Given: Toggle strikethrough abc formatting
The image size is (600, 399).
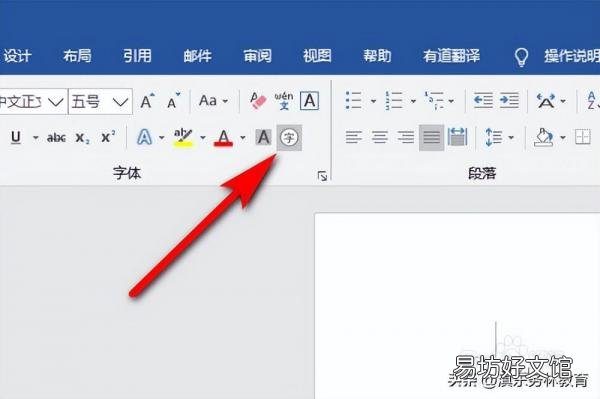Looking at the screenshot, I should [x=56, y=138].
